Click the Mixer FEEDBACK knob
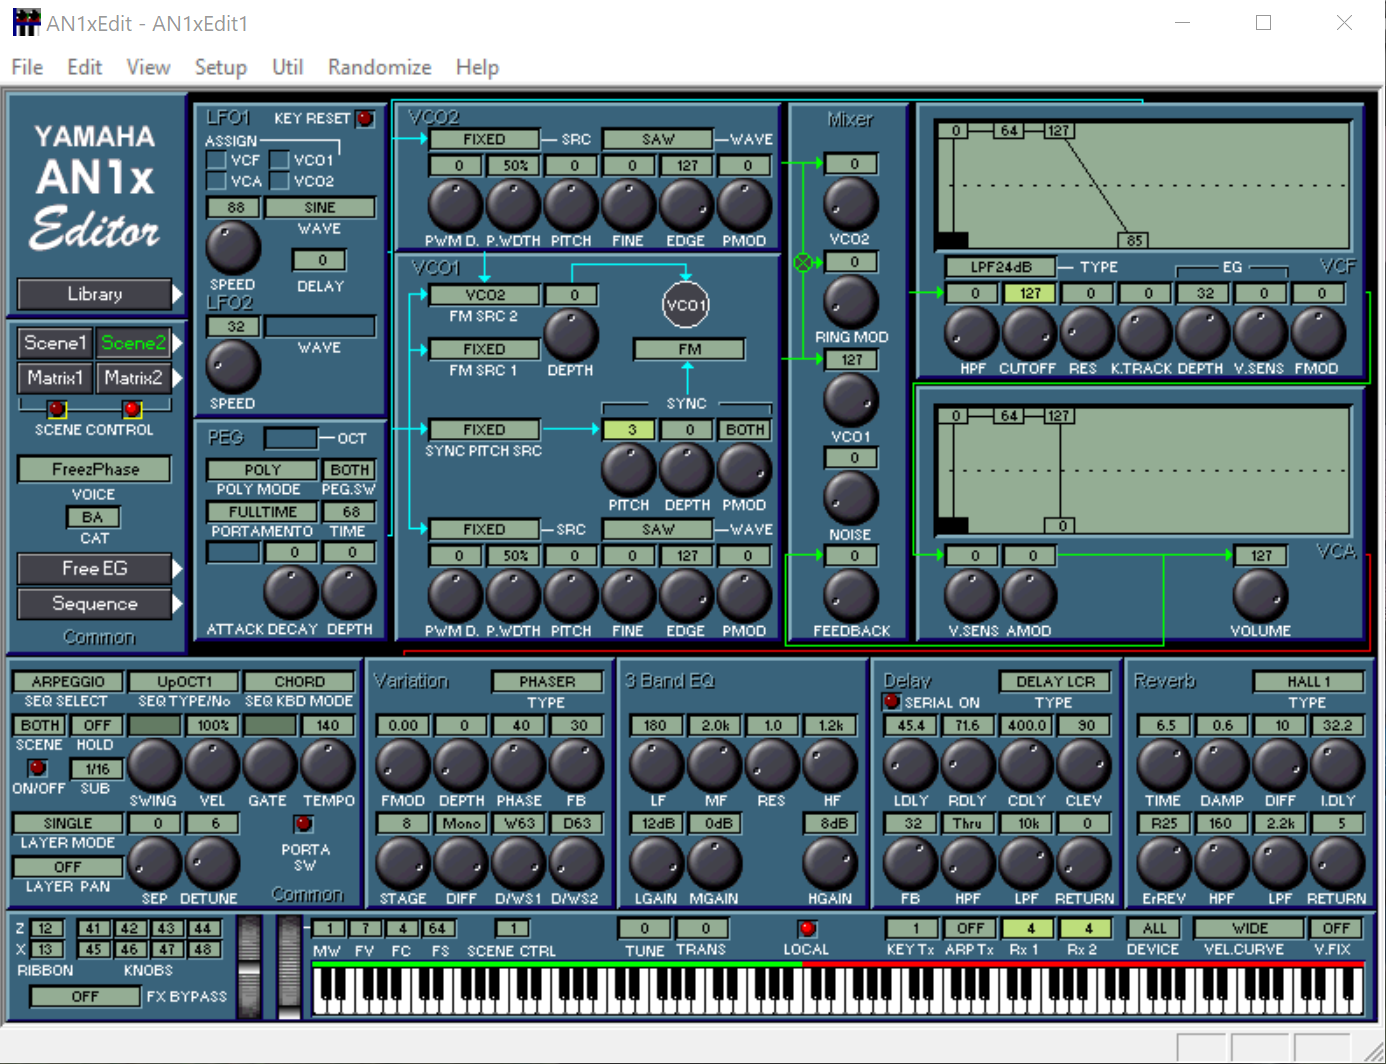Screen dimensions: 1386x1064 [850, 595]
